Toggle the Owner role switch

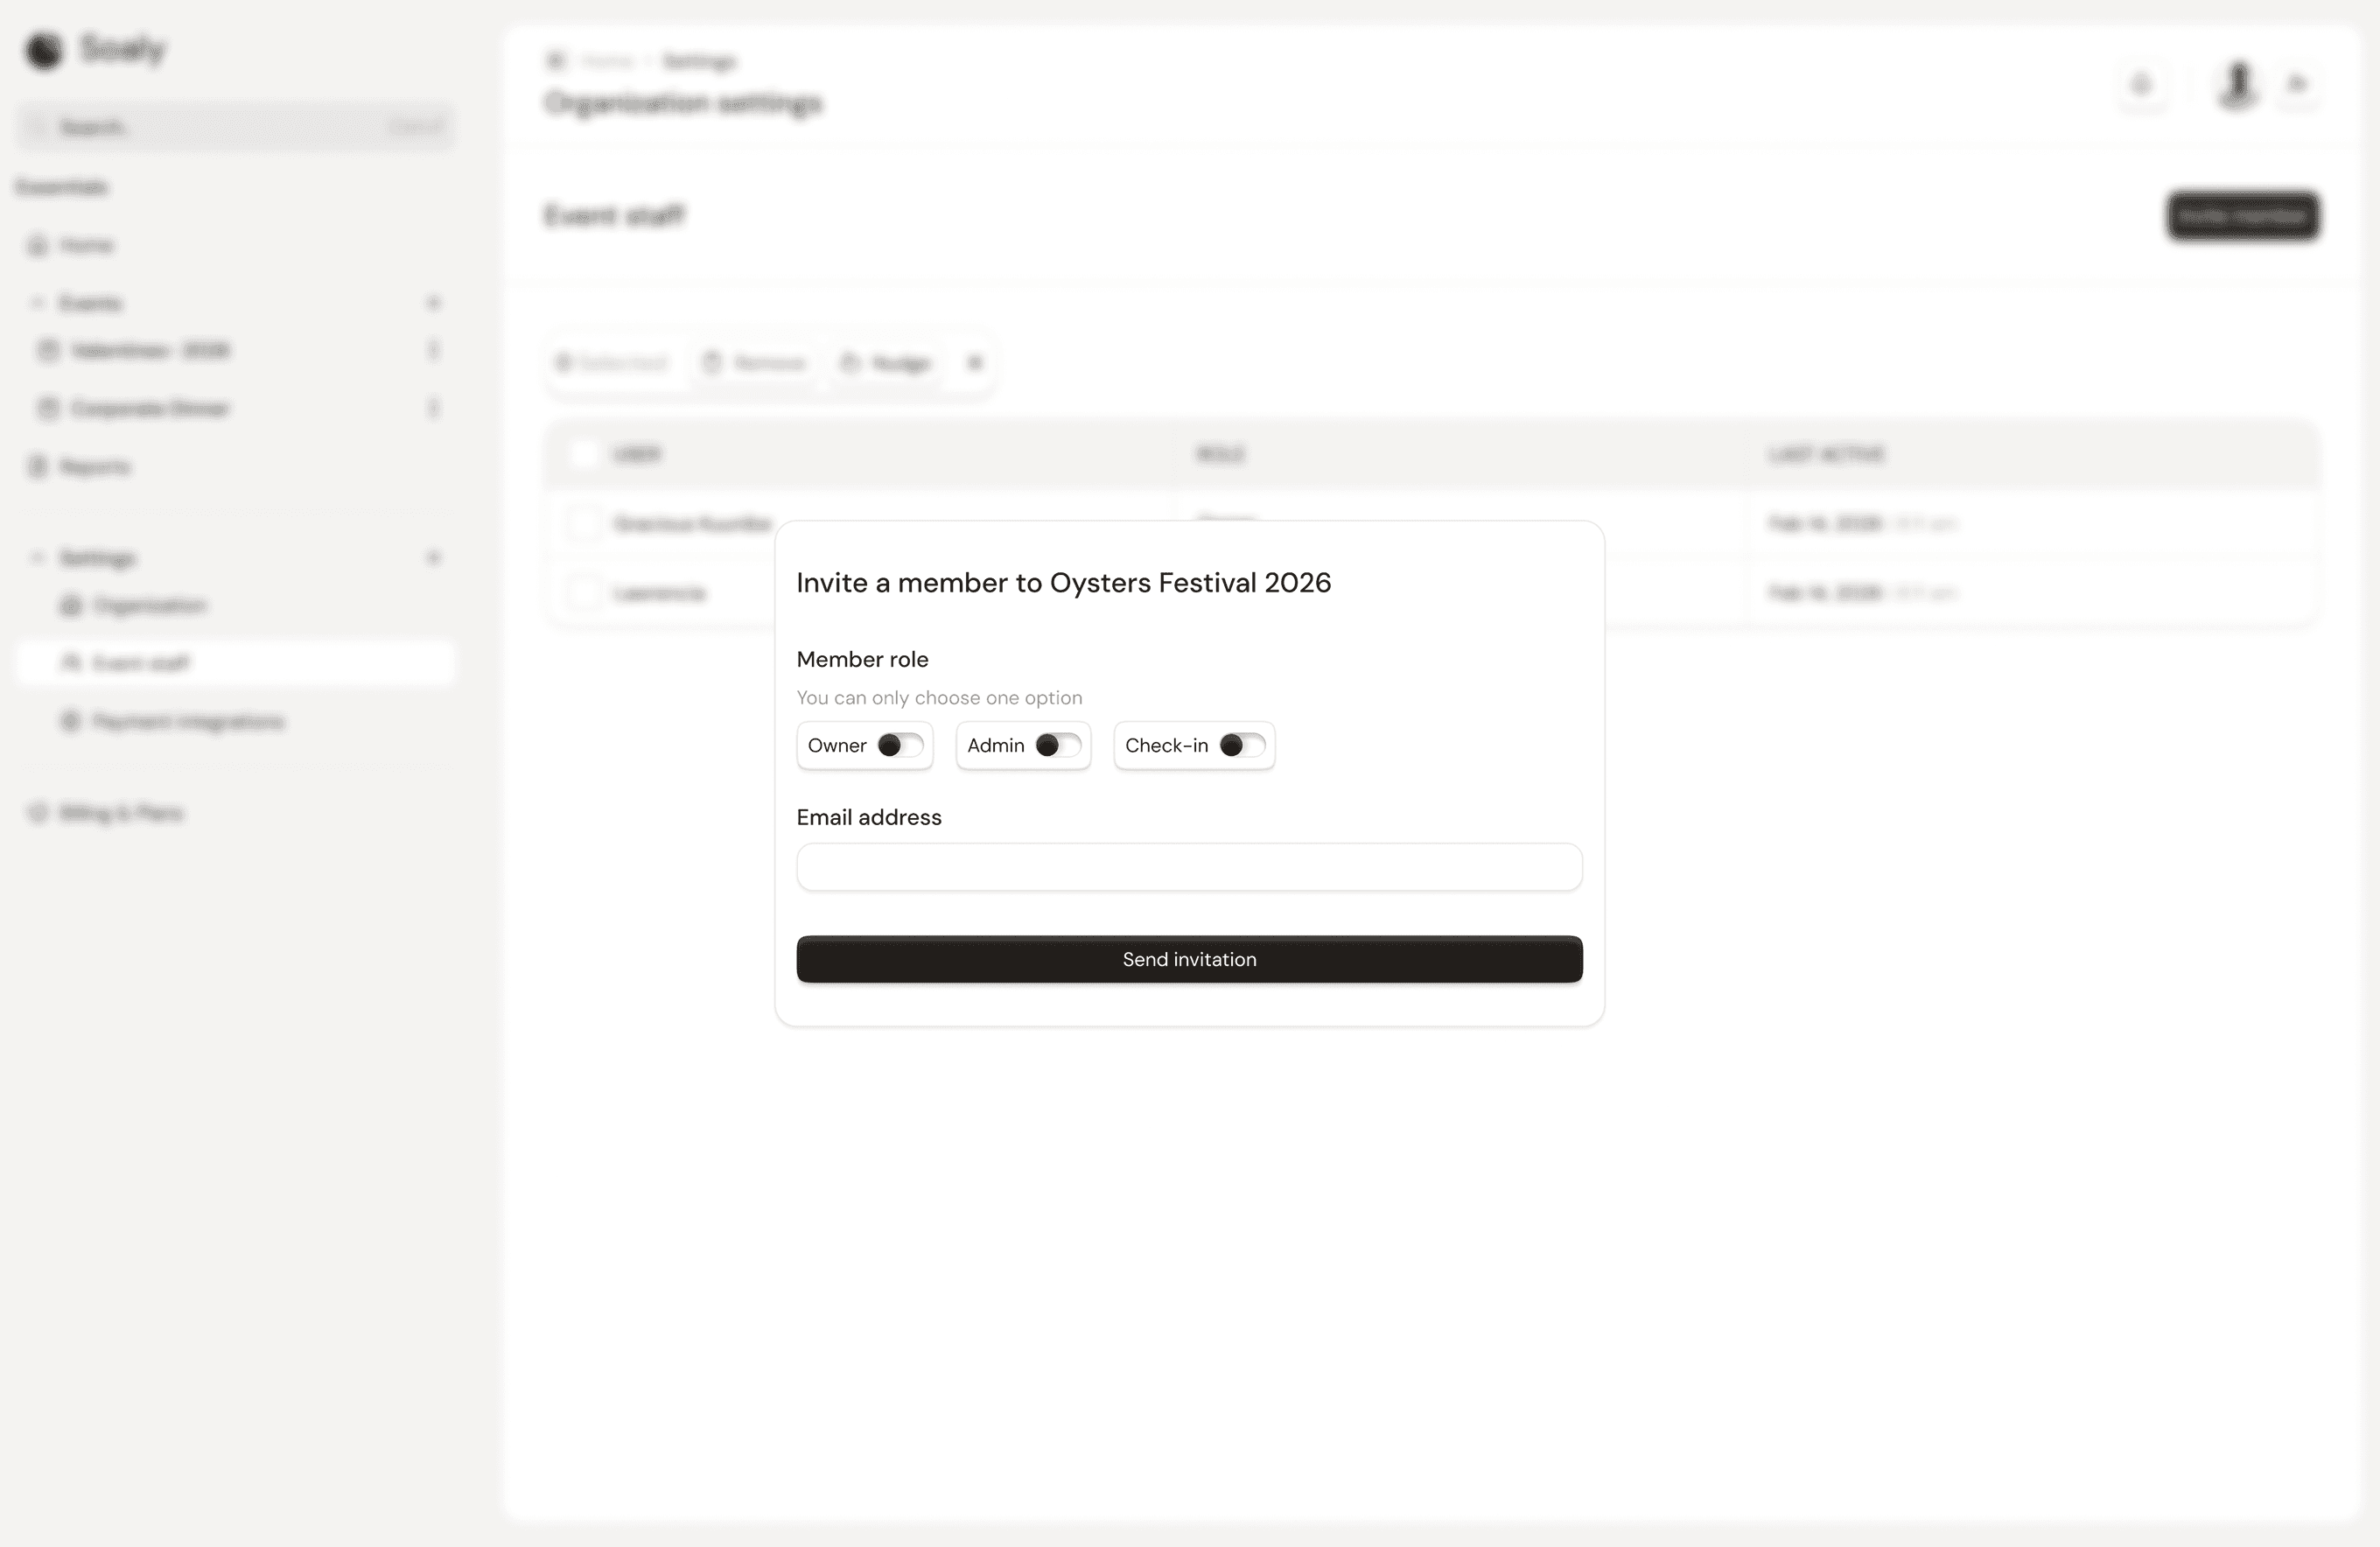tap(900, 745)
